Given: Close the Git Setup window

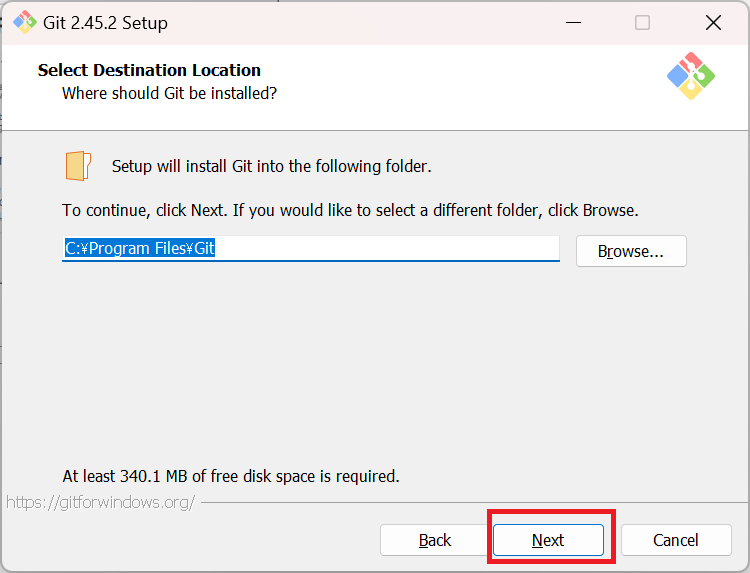Looking at the screenshot, I should (712, 22).
